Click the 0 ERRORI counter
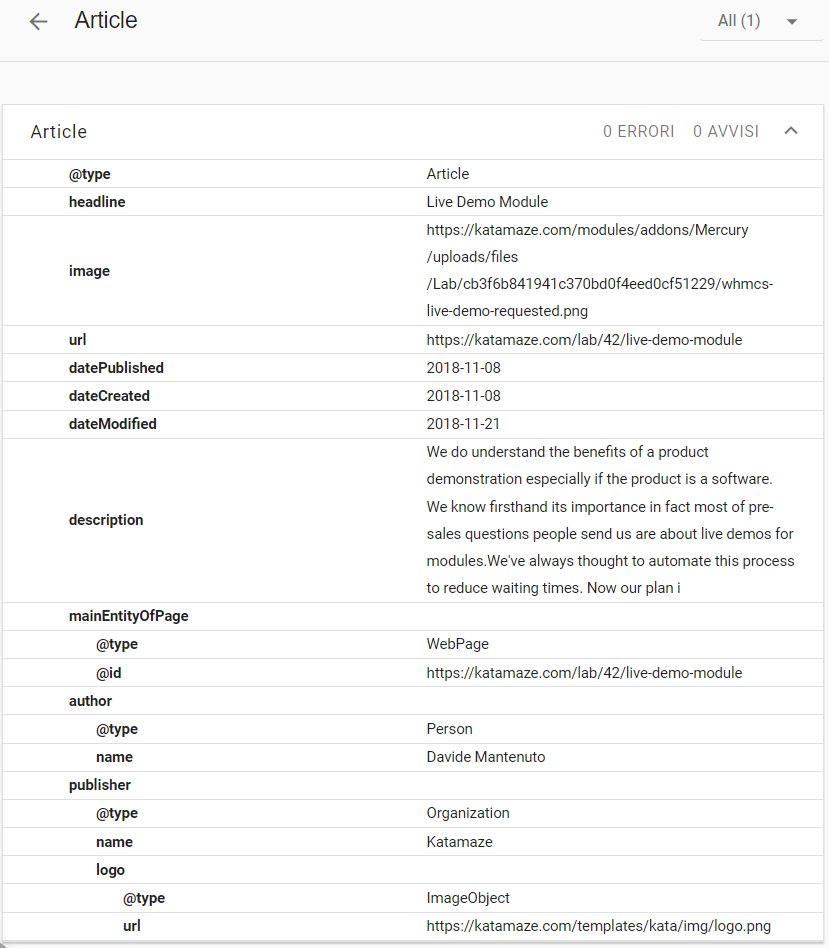The width and height of the screenshot is (829, 948). (x=638, y=131)
